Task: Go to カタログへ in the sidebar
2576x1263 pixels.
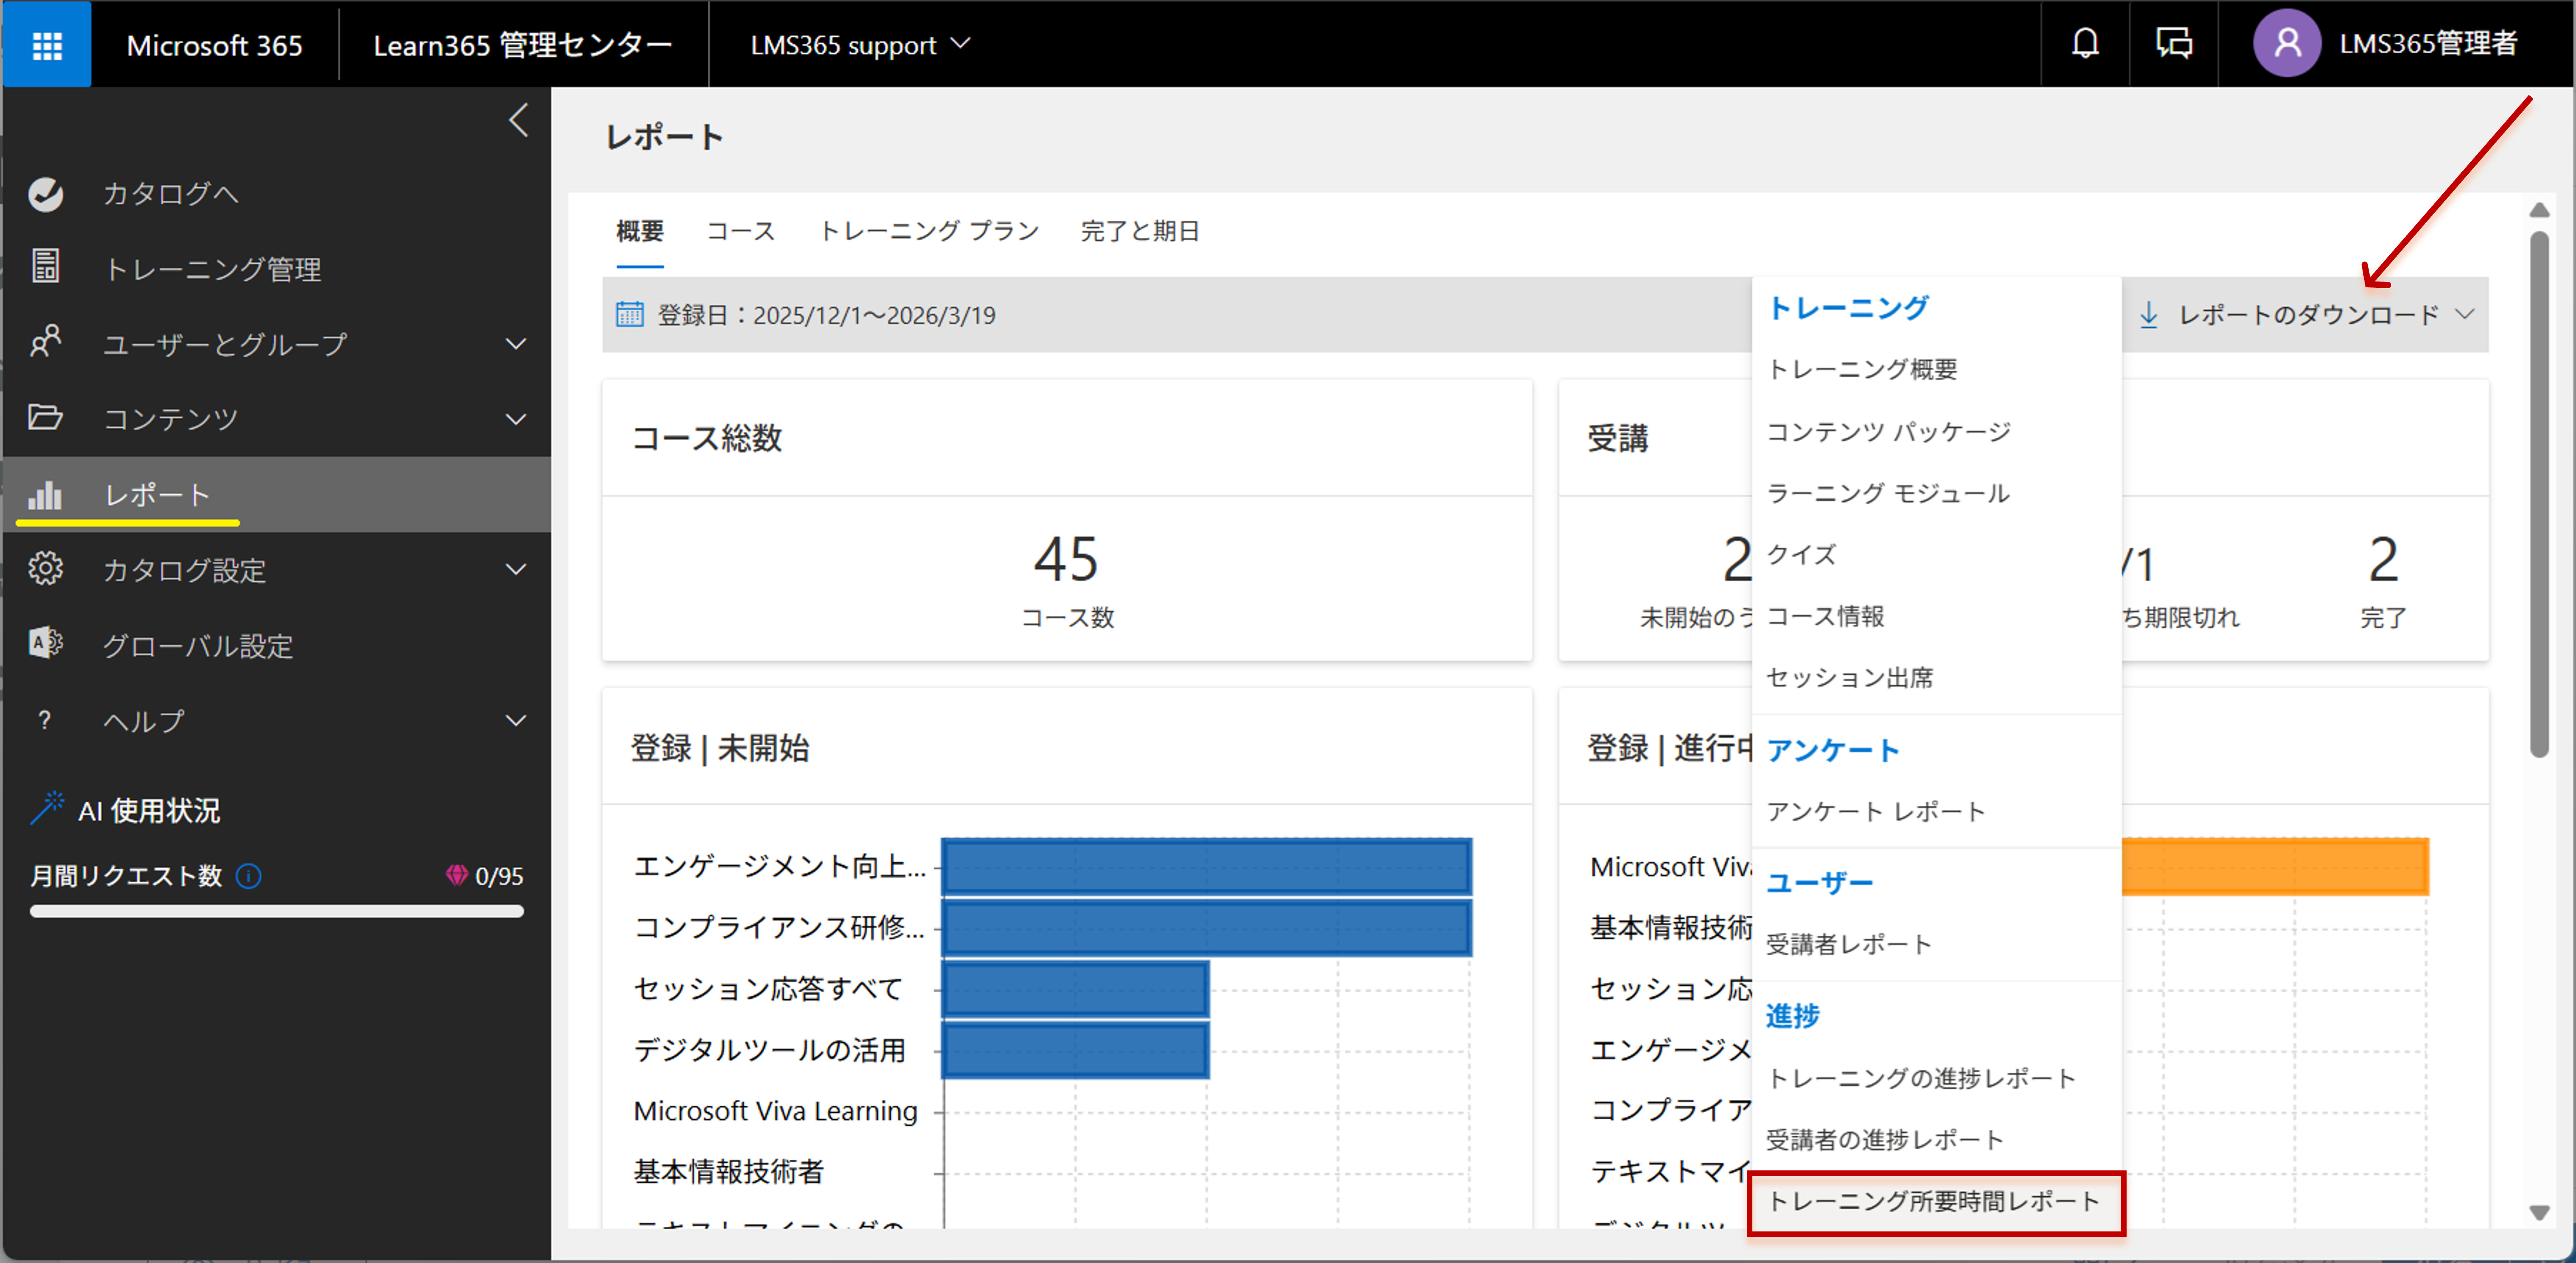Action: click(x=277, y=194)
